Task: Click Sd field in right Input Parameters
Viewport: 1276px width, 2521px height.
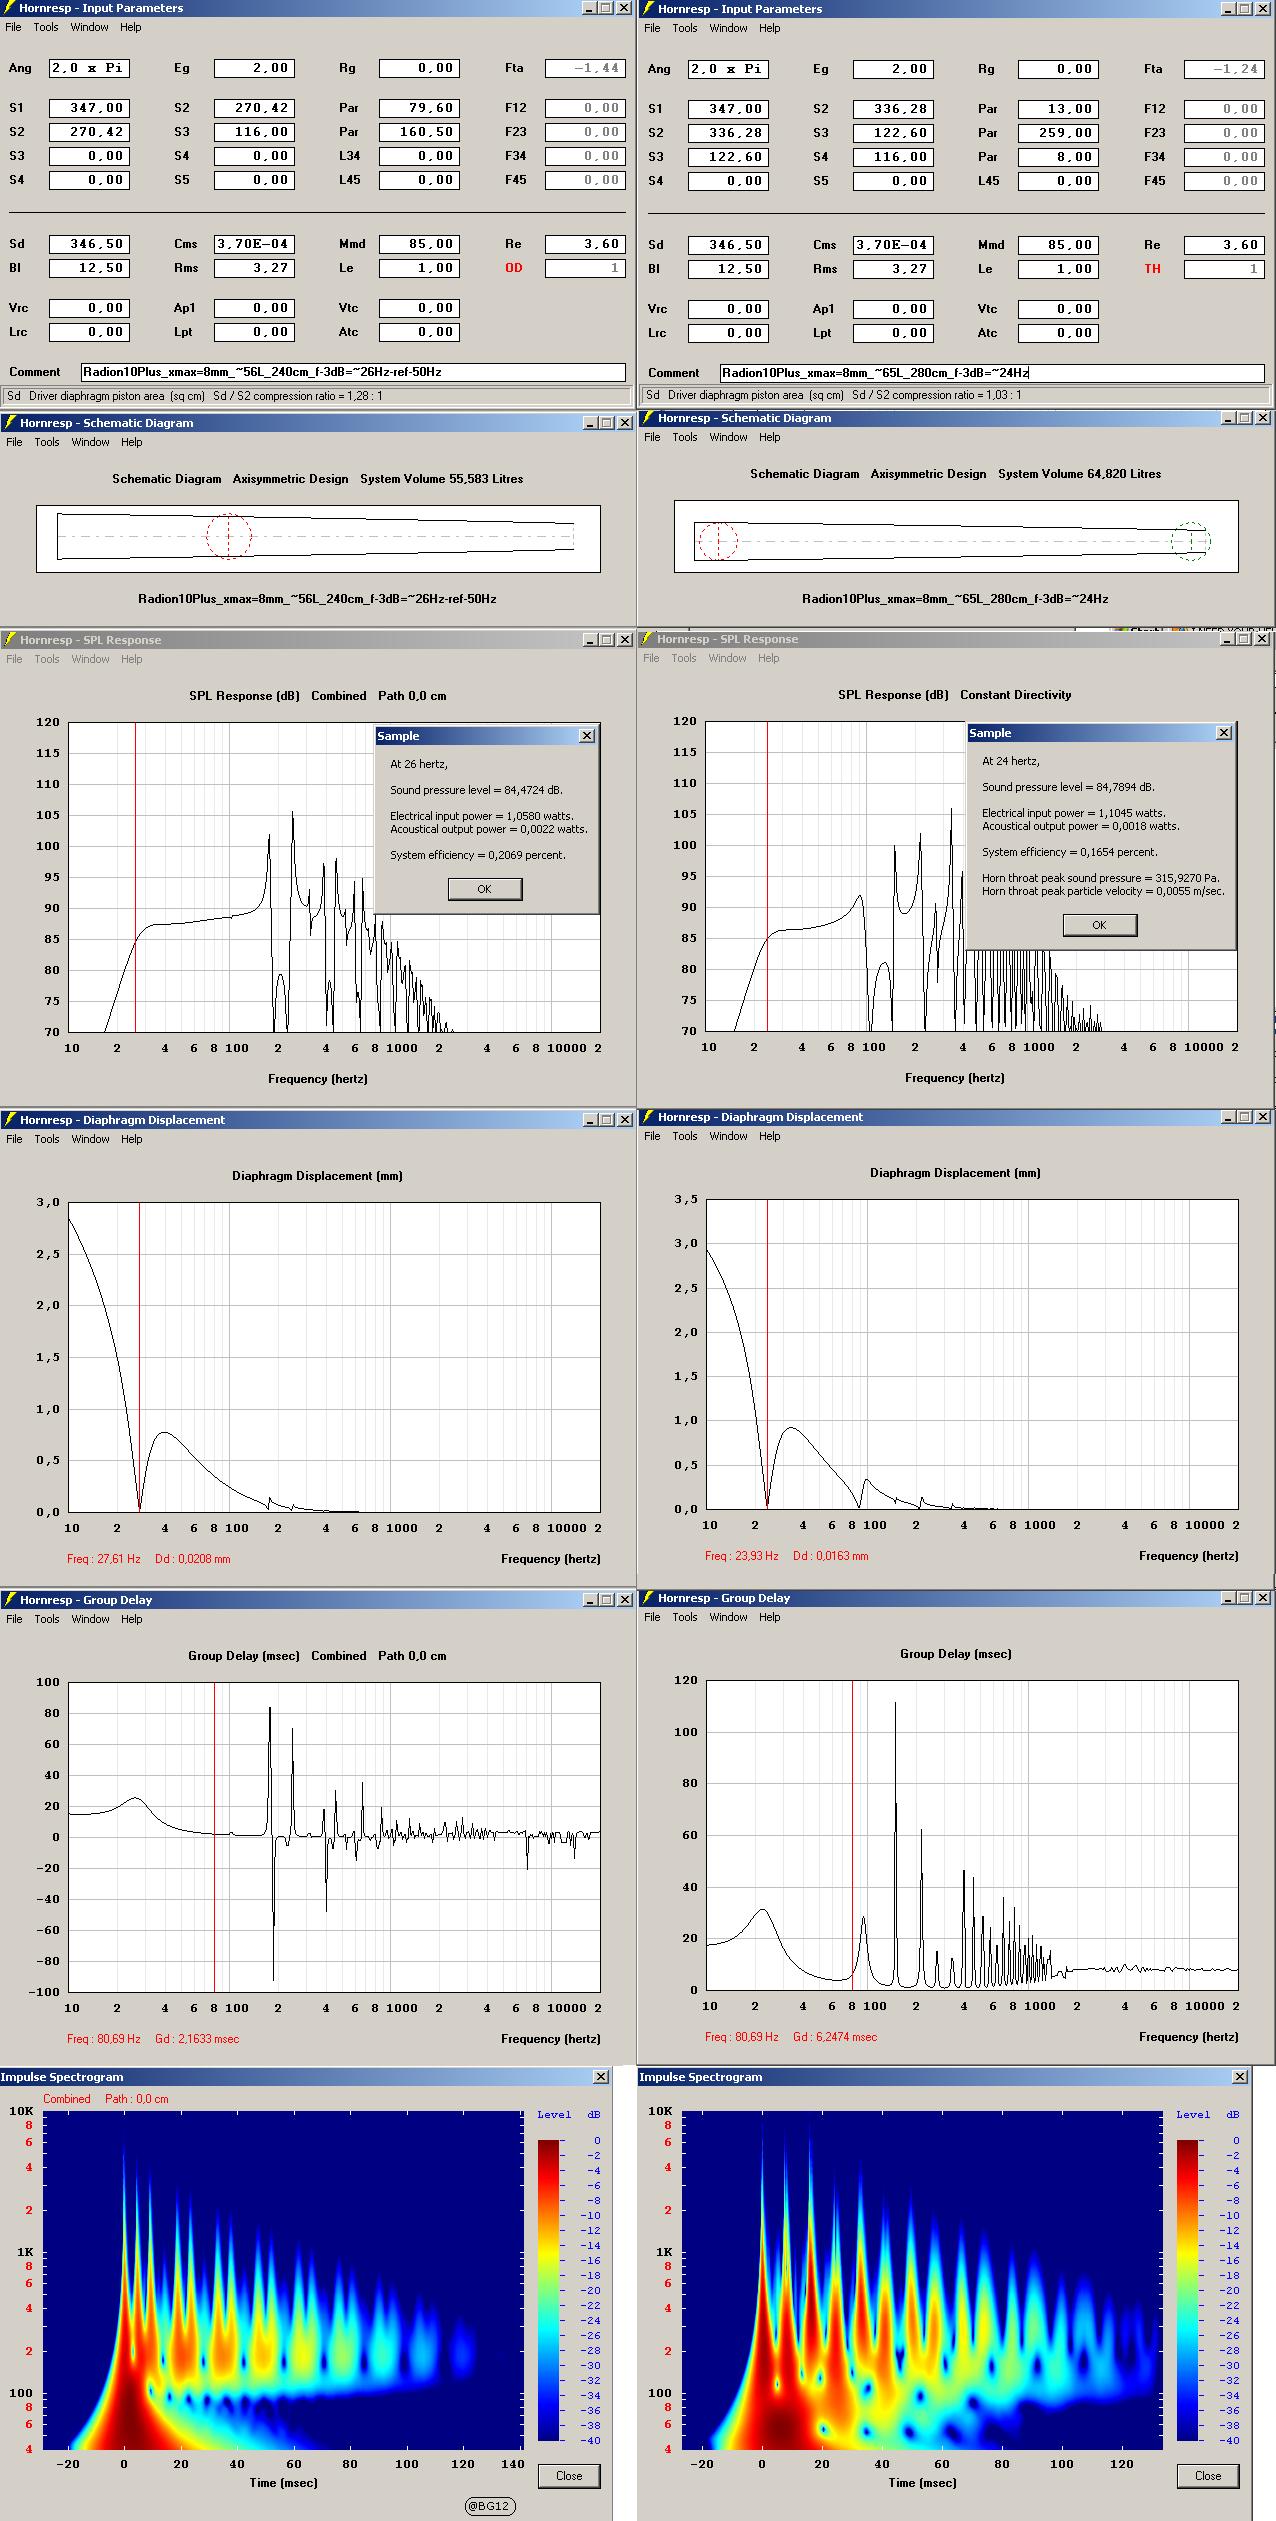Action: [728, 245]
